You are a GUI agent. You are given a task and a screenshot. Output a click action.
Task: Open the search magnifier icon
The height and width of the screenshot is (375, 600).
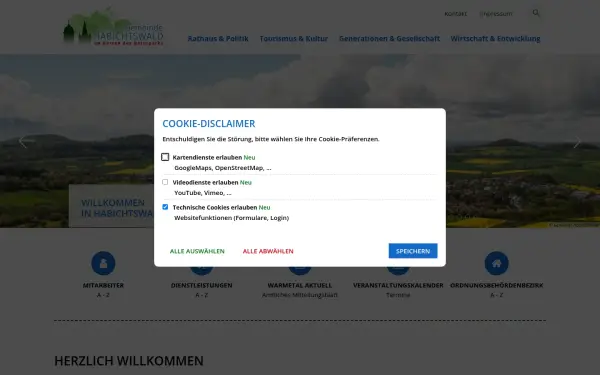[x=536, y=13]
